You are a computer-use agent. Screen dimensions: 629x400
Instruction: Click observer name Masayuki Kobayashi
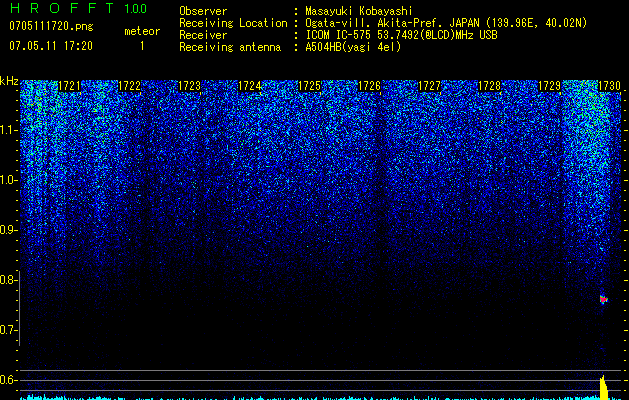pos(359,11)
